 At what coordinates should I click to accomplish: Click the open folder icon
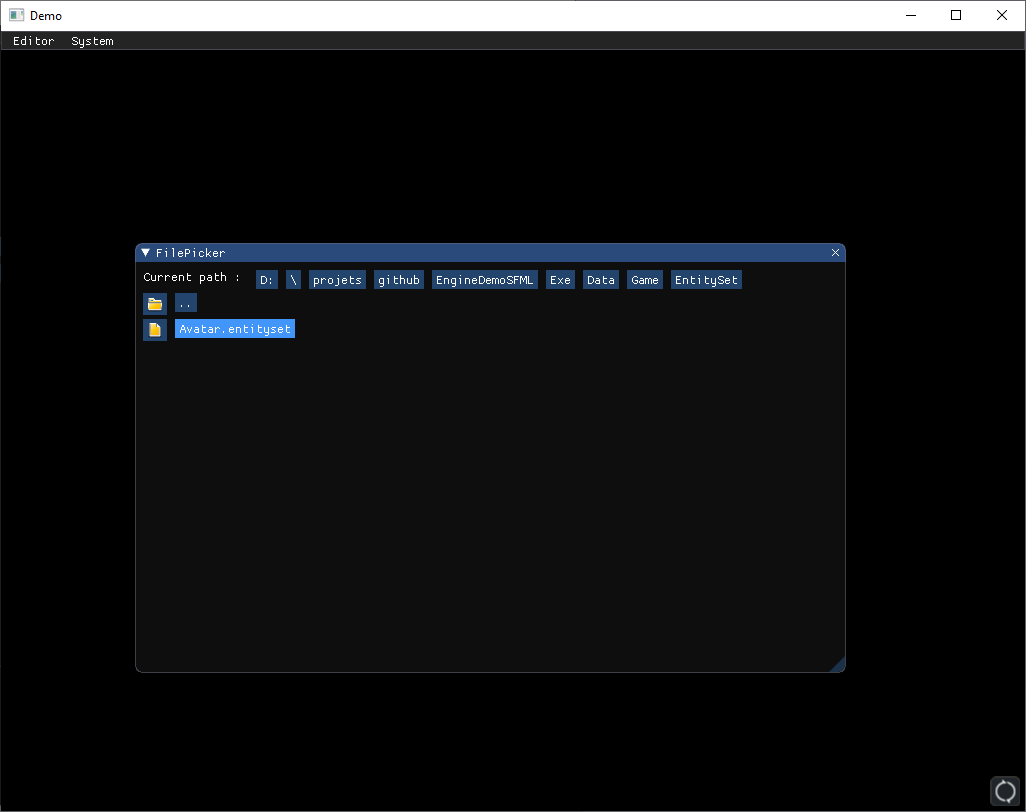155,303
